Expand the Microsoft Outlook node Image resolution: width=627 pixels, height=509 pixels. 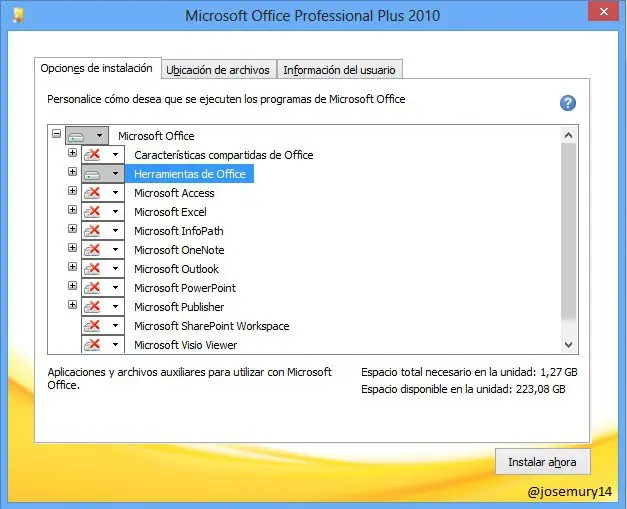(72, 266)
